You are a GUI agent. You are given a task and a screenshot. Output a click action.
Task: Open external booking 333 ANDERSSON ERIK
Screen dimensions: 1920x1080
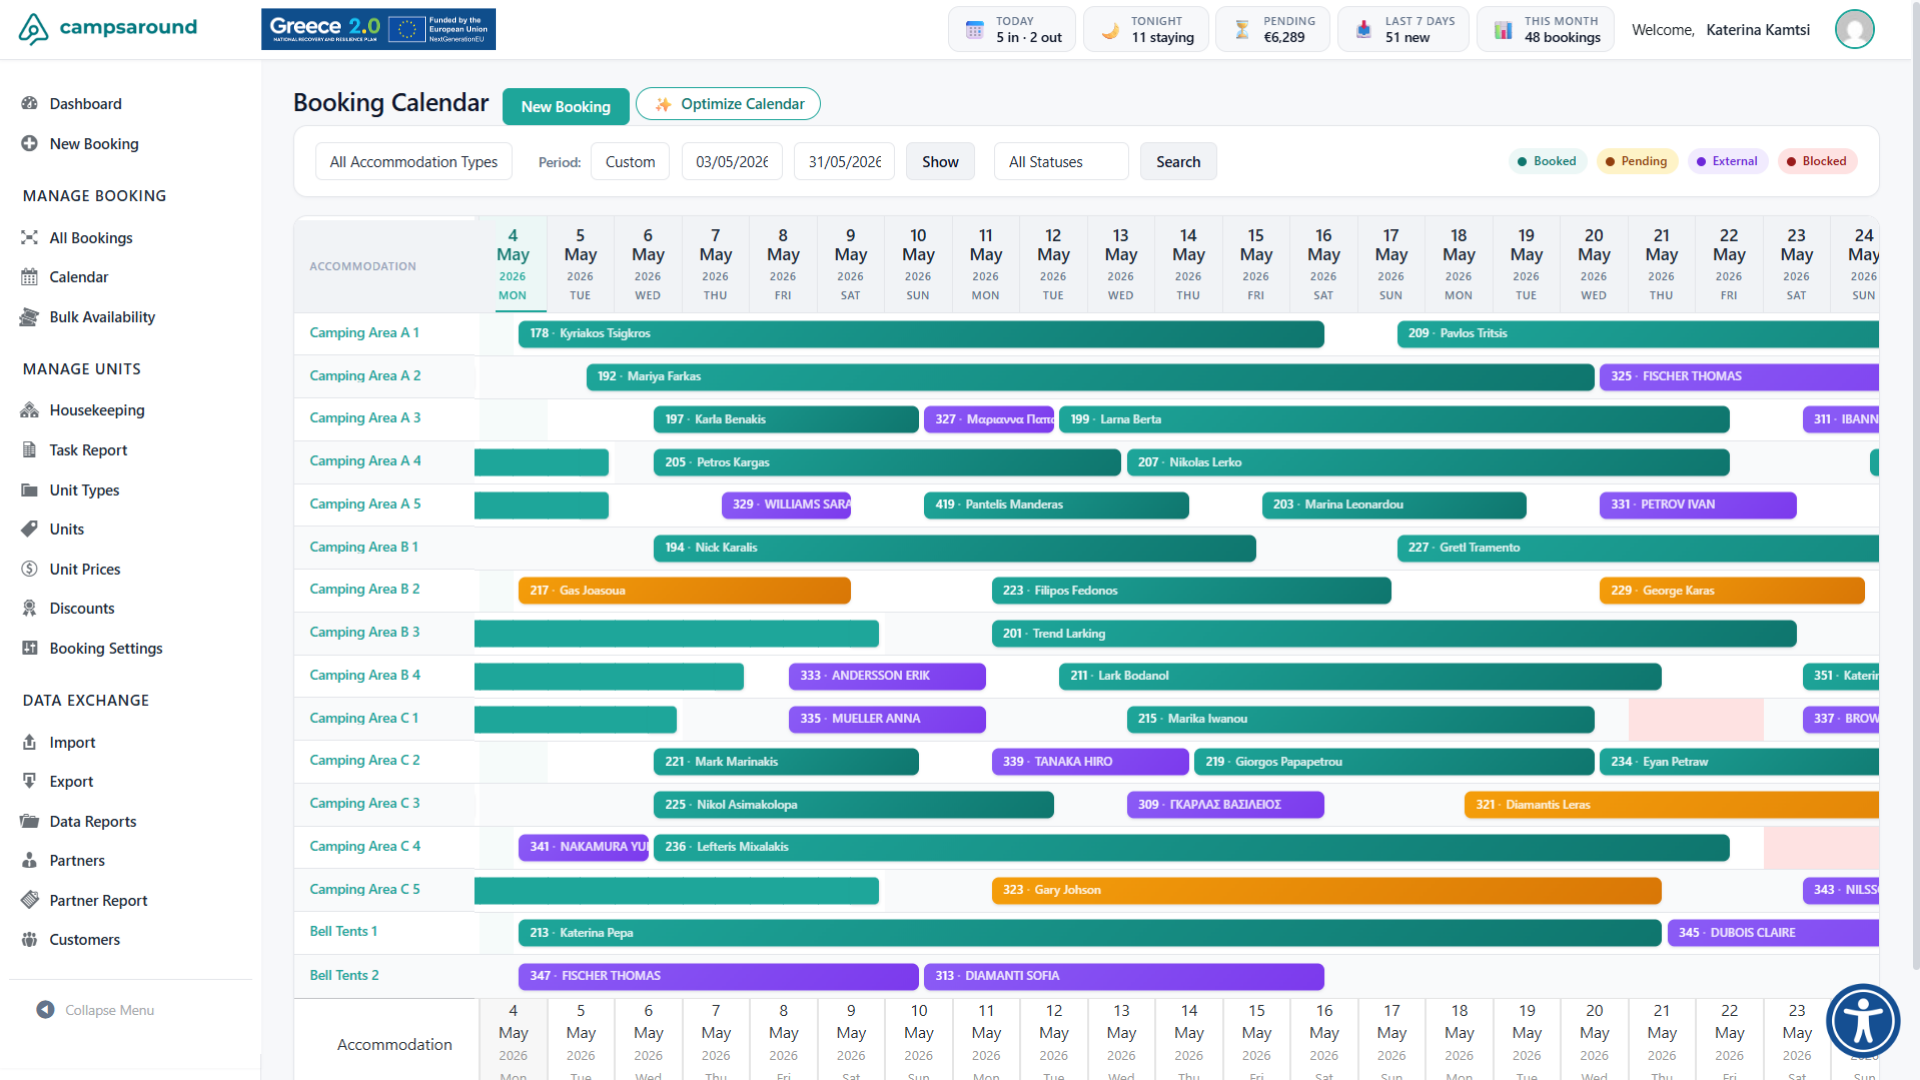(x=887, y=676)
